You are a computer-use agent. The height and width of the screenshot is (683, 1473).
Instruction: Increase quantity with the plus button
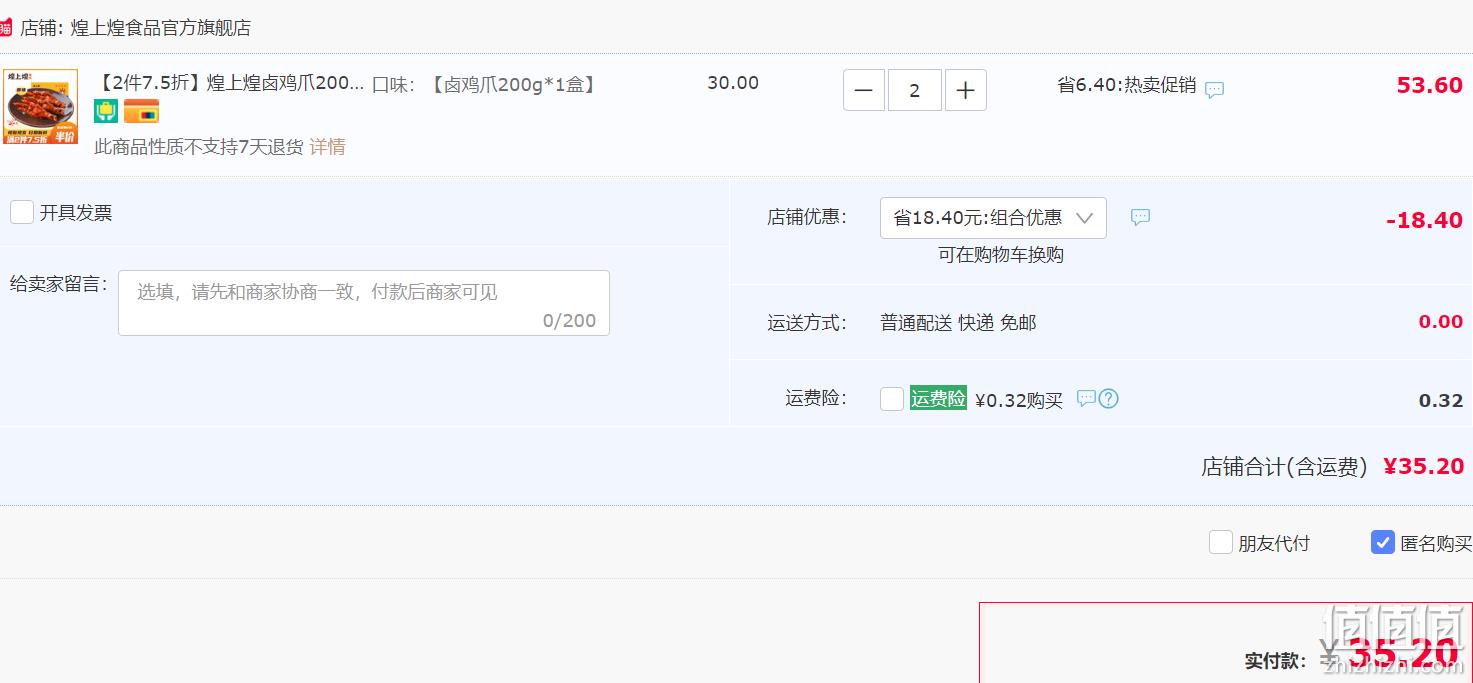coord(965,90)
